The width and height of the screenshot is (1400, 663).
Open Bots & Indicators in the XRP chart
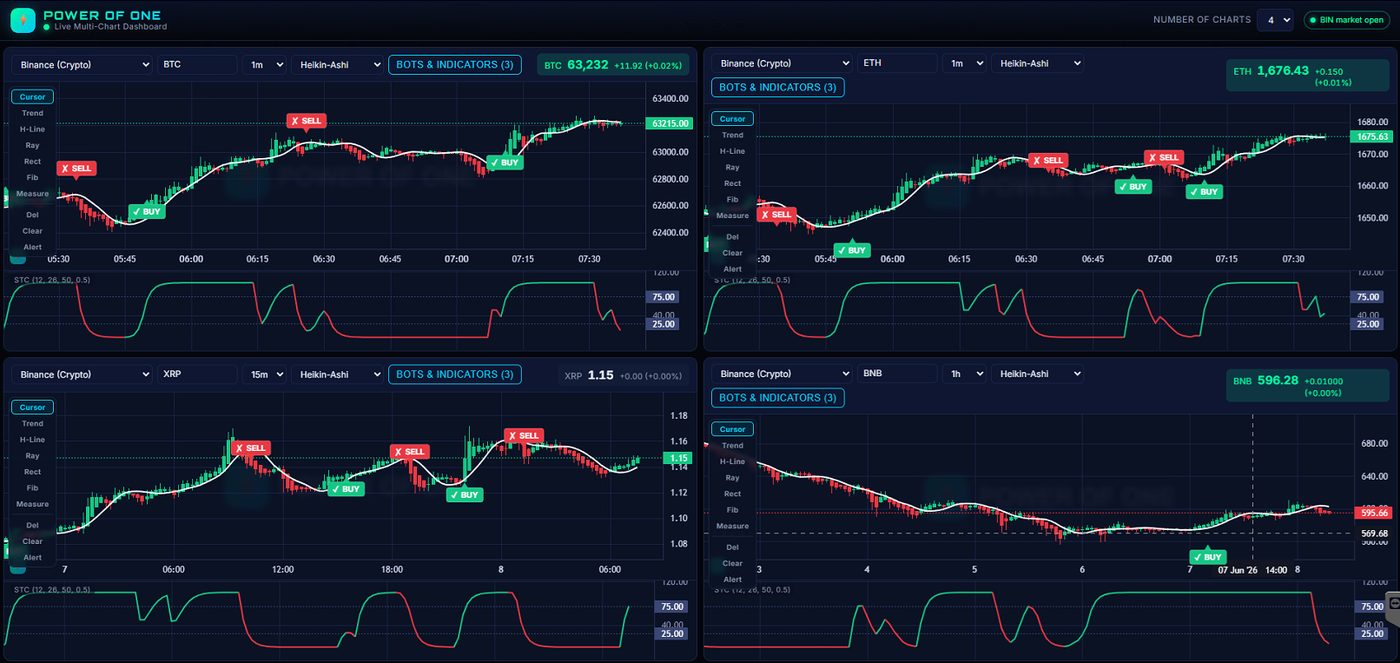click(x=455, y=375)
